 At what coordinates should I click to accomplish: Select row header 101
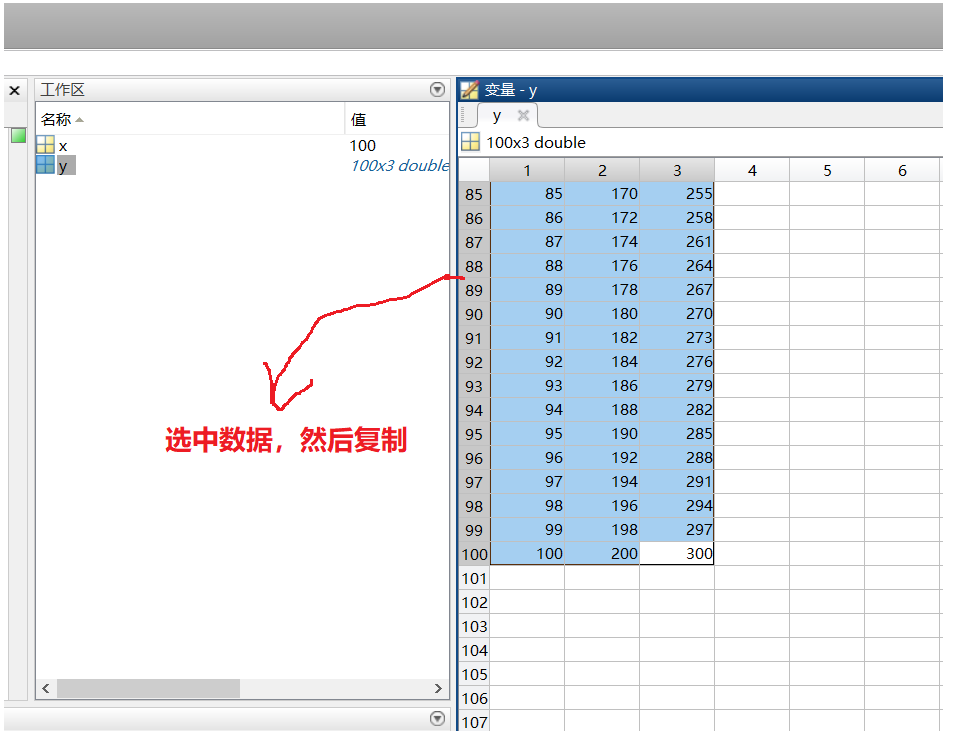coord(474,578)
